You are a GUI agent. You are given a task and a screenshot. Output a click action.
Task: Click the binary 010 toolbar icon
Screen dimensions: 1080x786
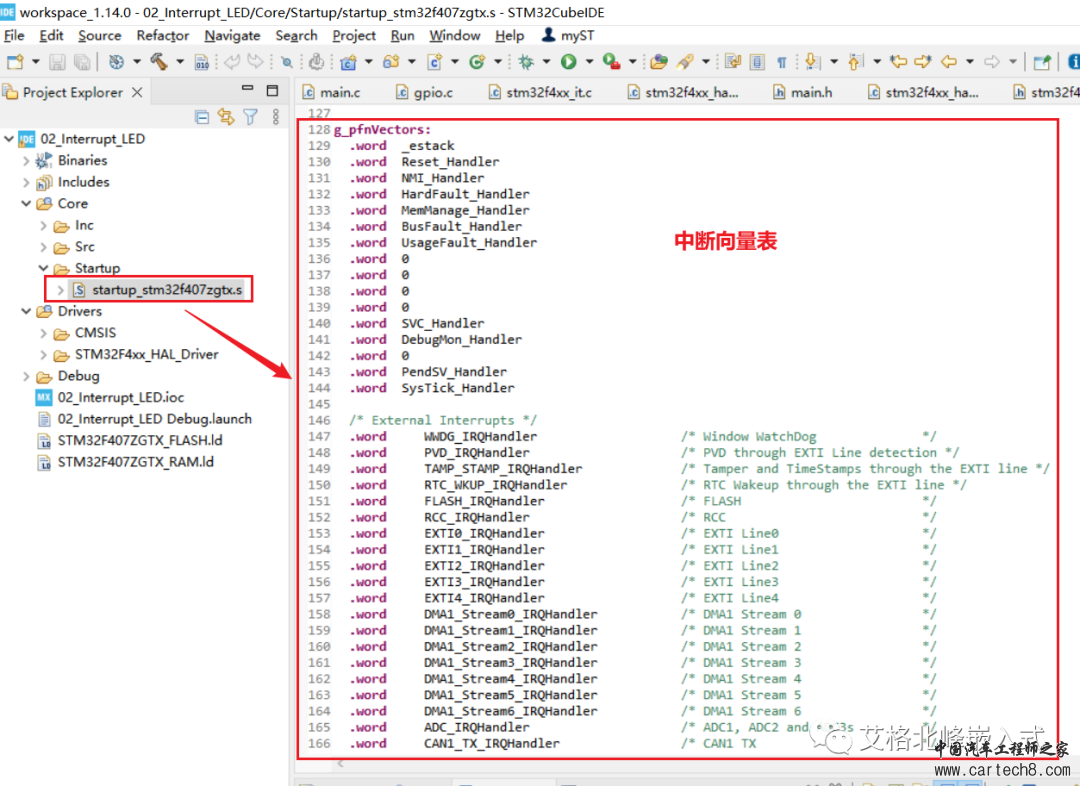(x=202, y=62)
